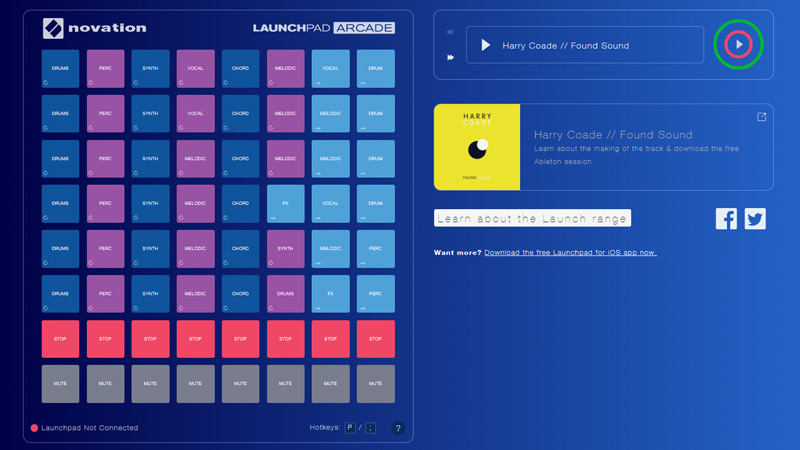The width and height of the screenshot is (800, 450).
Task: Trigger the purple VOCAL pad in second row
Action: pyautogui.click(x=195, y=113)
